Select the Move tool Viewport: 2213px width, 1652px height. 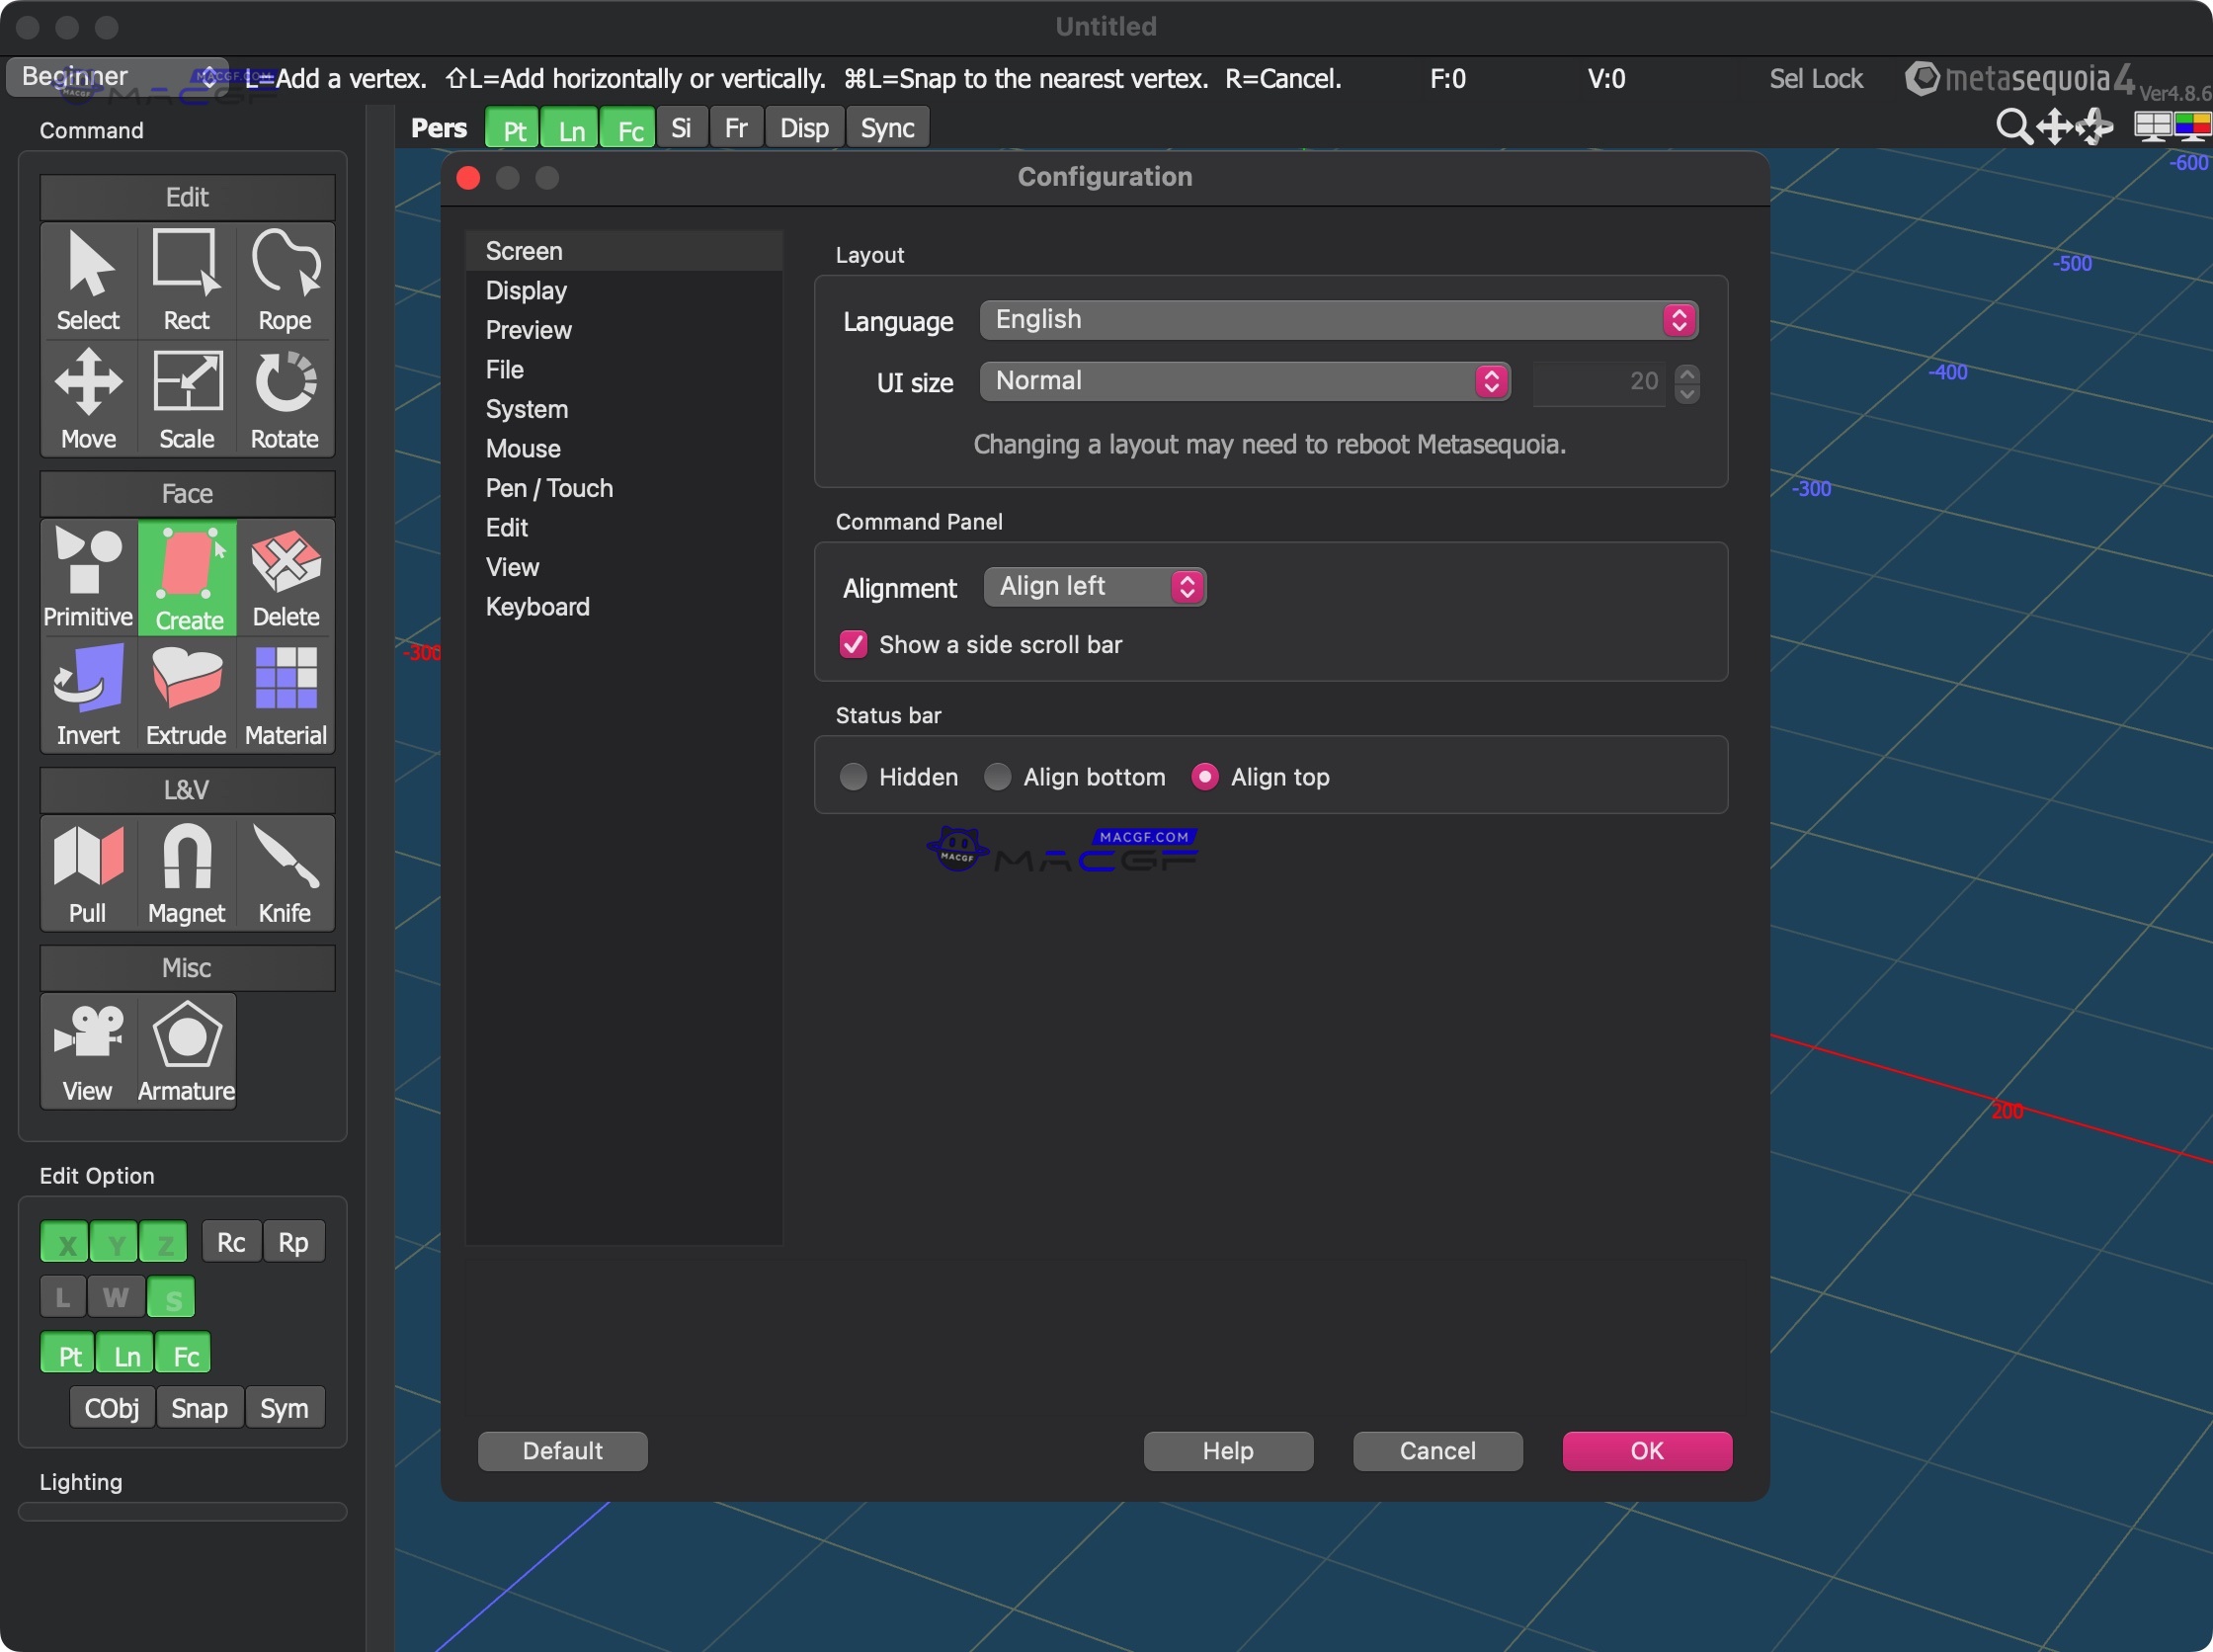tap(88, 398)
